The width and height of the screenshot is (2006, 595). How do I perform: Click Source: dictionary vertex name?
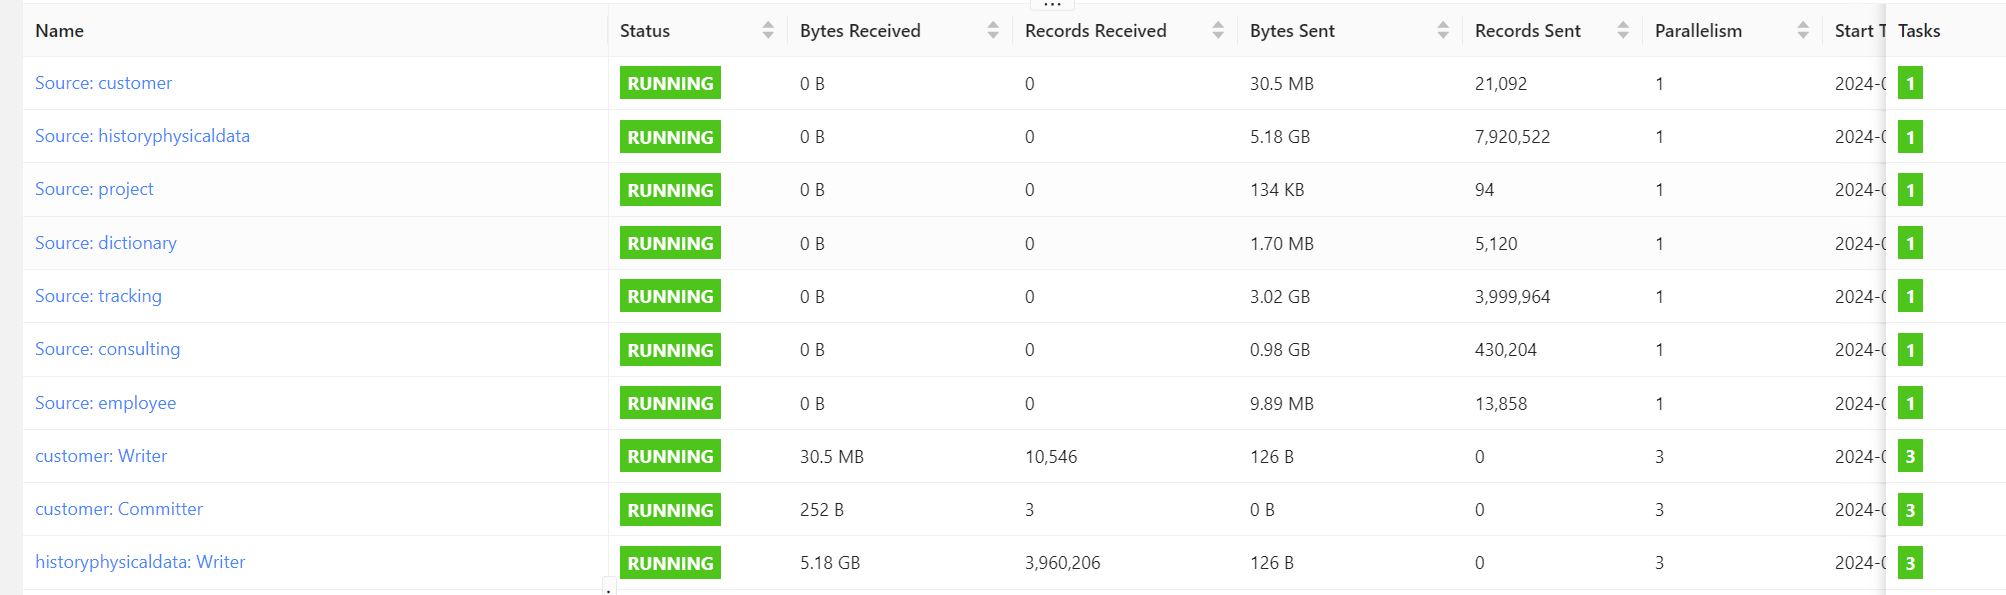point(105,243)
